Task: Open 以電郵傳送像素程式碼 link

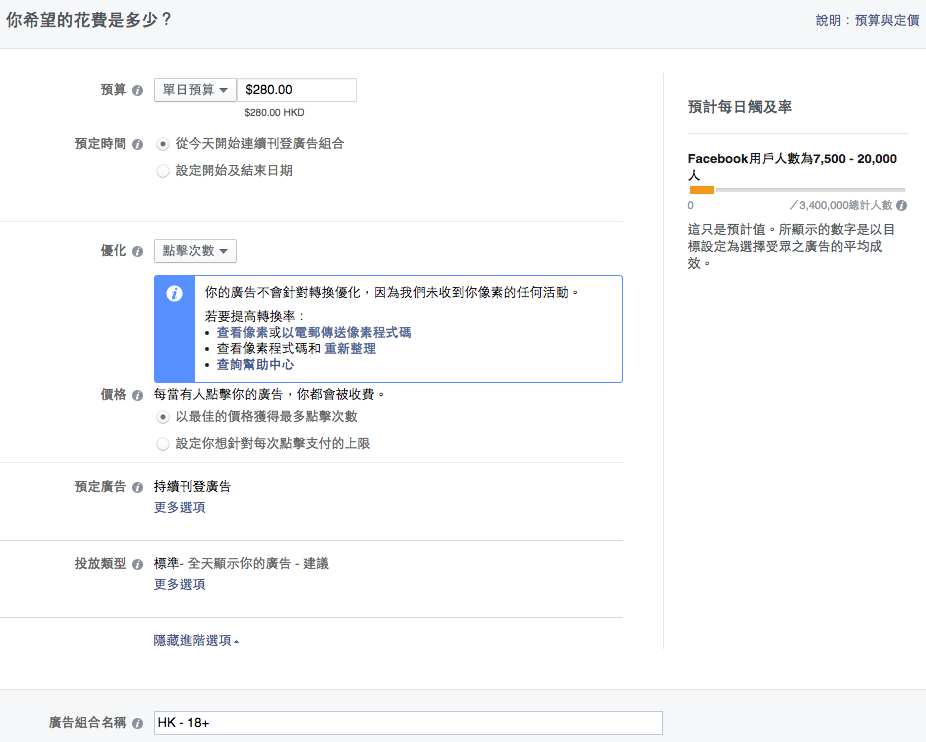Action: [x=347, y=332]
